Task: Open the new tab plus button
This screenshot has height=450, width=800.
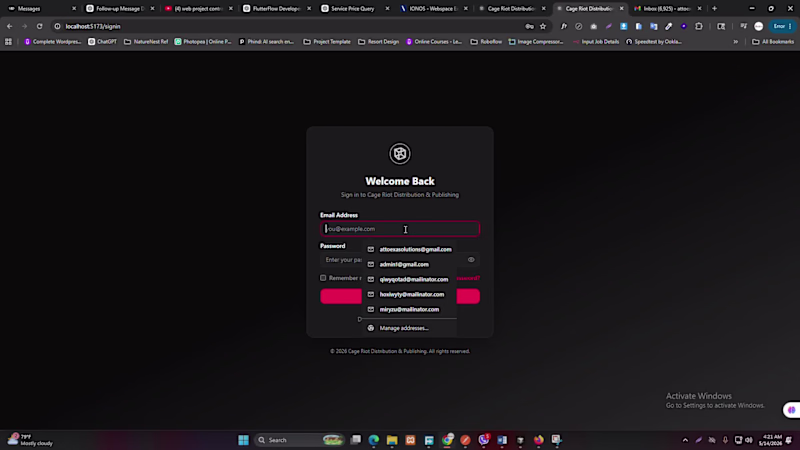Action: click(714, 8)
